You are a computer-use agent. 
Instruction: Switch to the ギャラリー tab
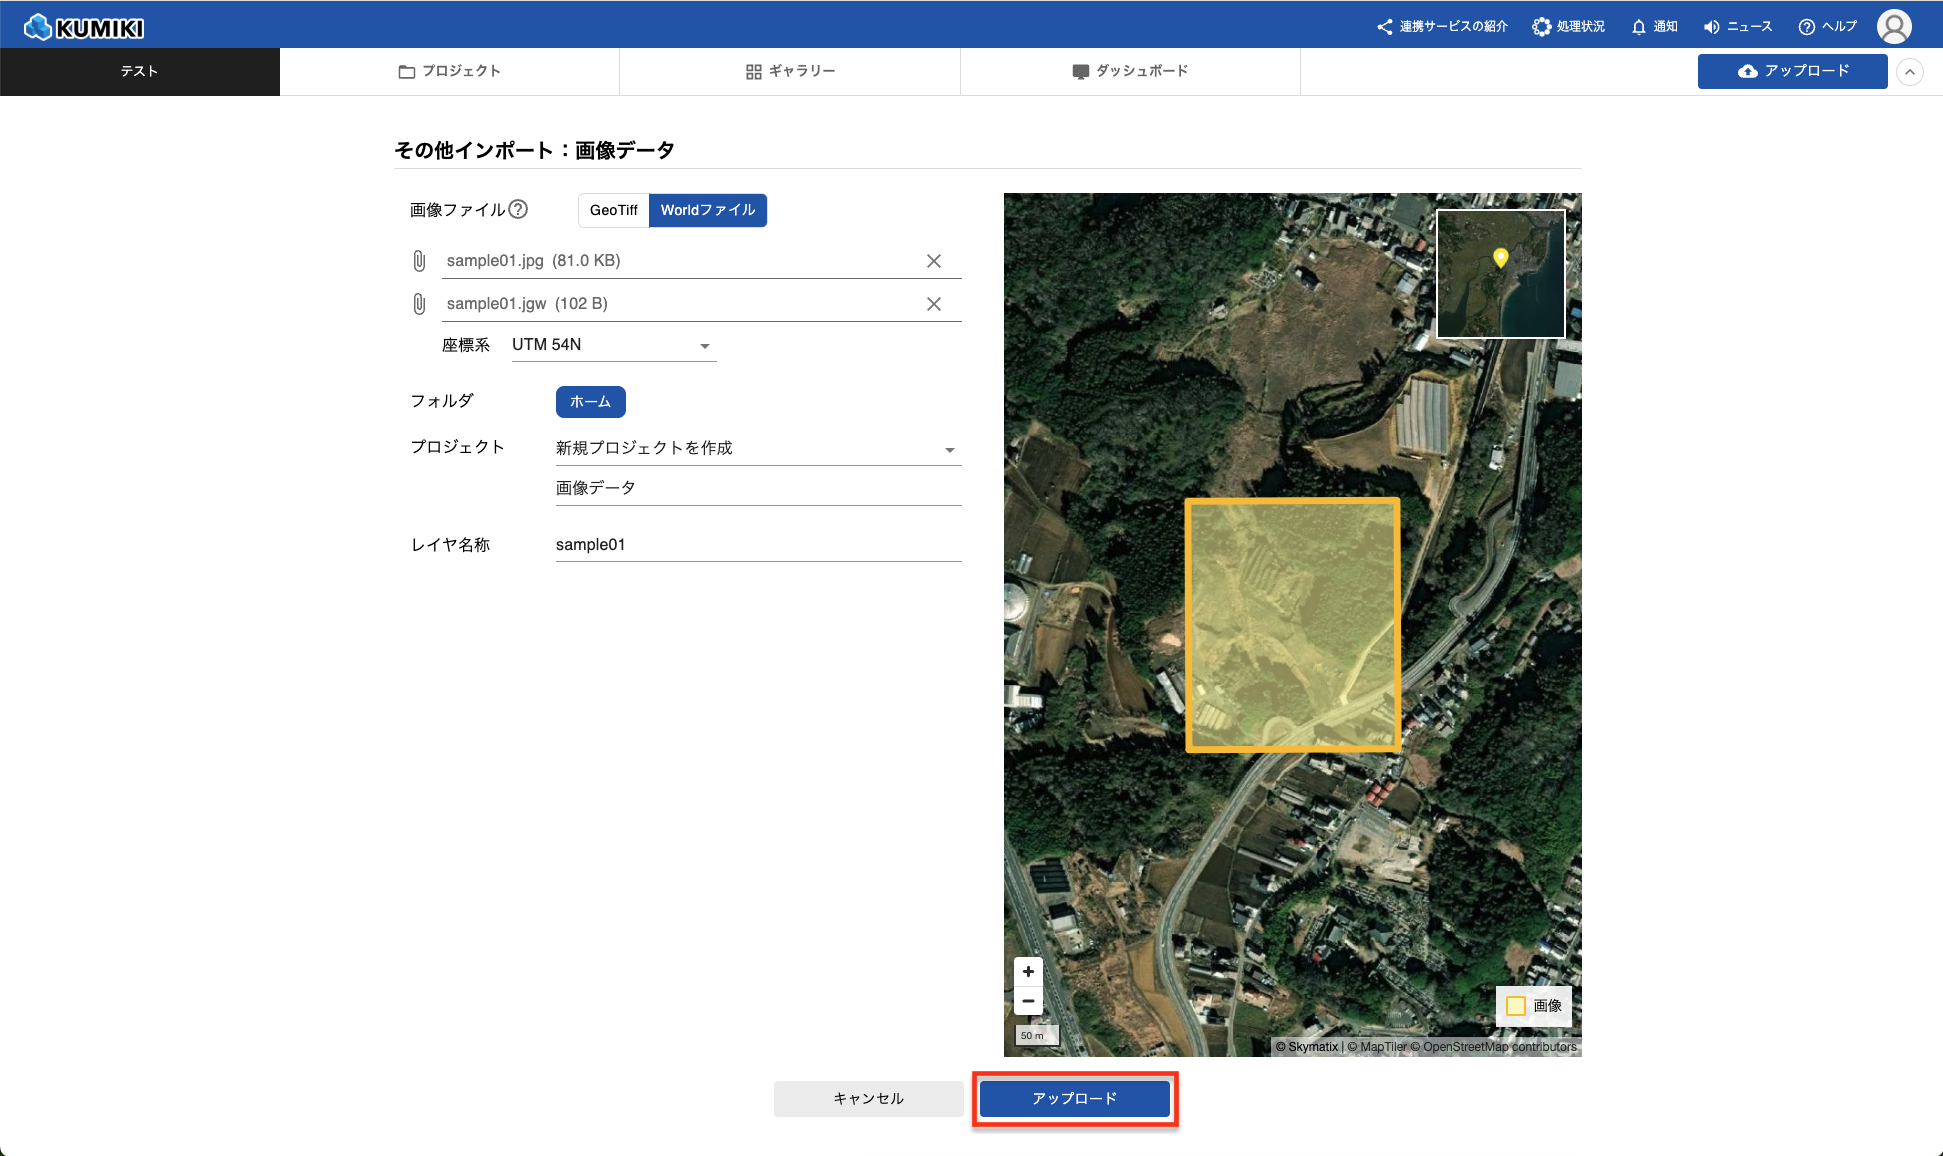click(790, 71)
